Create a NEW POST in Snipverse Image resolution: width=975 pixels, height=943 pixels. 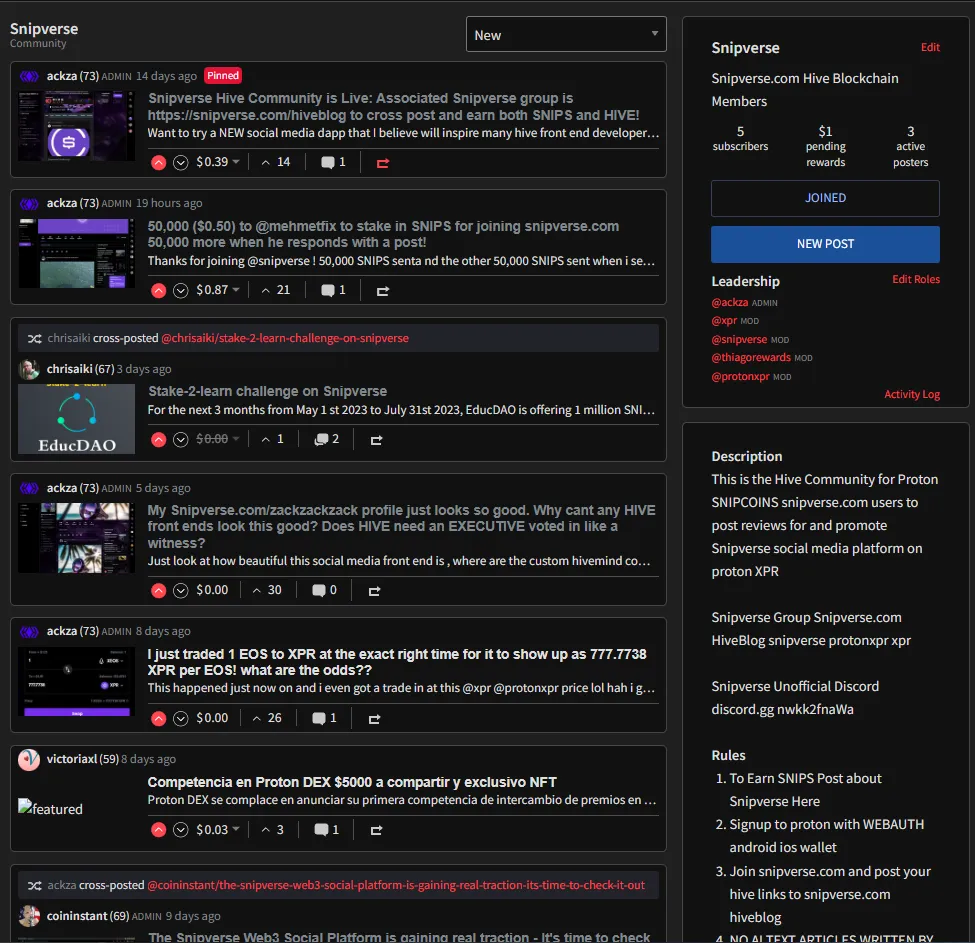(x=825, y=244)
